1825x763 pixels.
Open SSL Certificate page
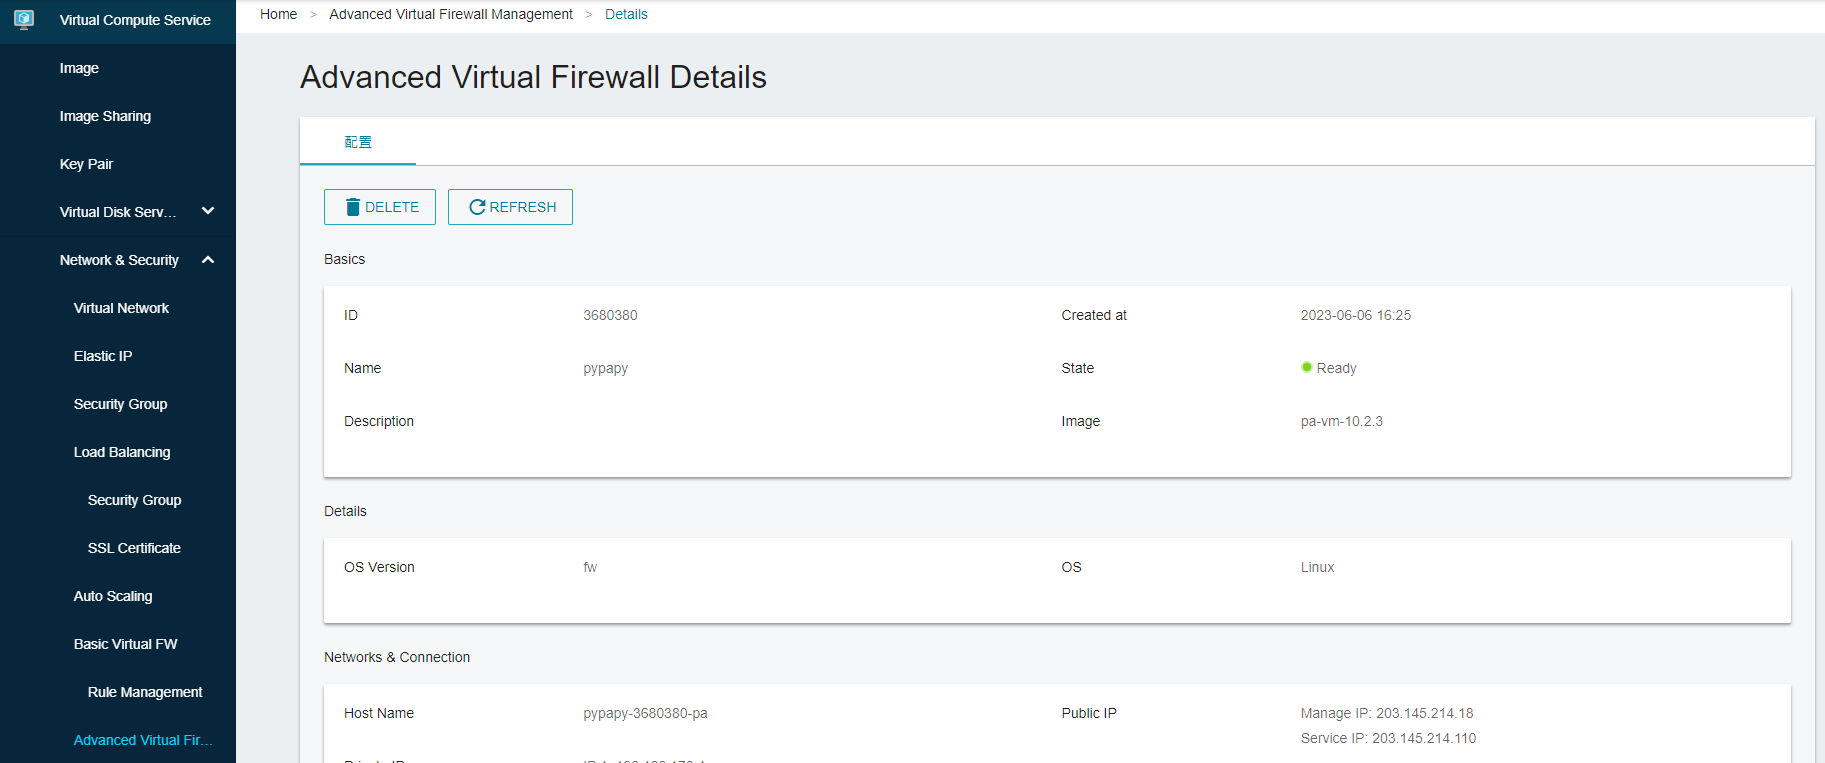pyautogui.click(x=134, y=548)
